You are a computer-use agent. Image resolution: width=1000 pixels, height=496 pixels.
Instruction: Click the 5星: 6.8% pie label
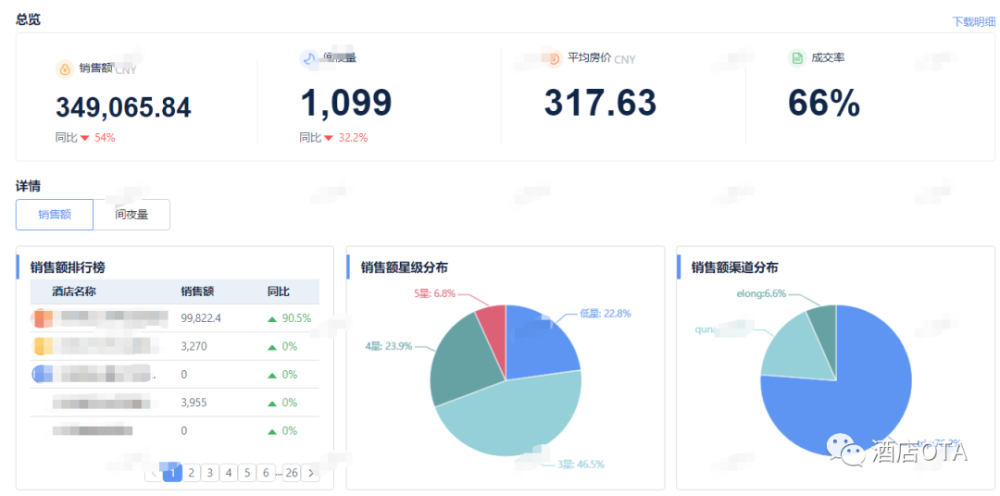tap(436, 293)
